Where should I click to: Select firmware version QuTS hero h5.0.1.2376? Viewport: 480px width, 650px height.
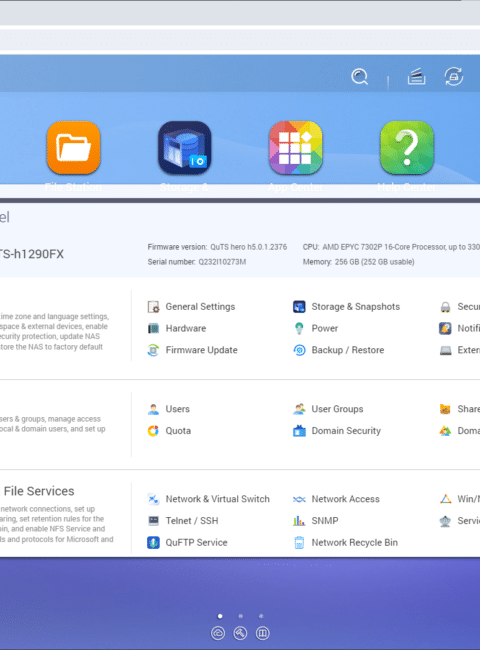(x=248, y=247)
